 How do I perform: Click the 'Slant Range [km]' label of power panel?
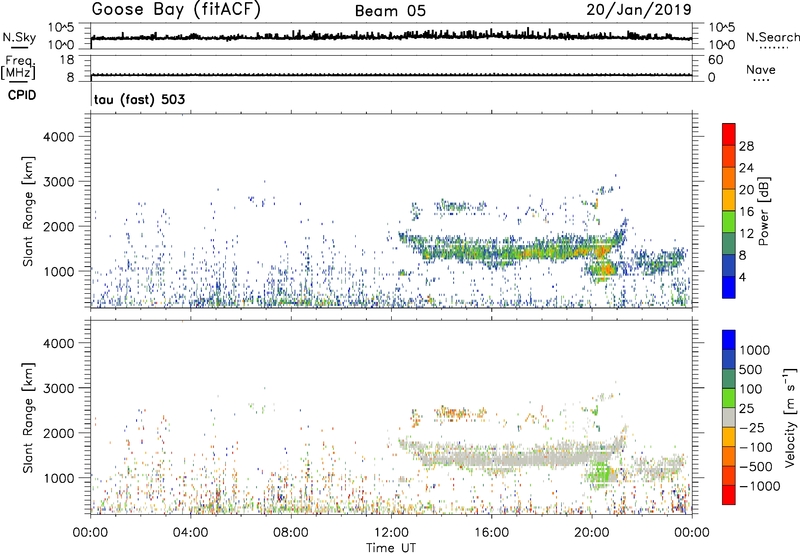[28, 211]
